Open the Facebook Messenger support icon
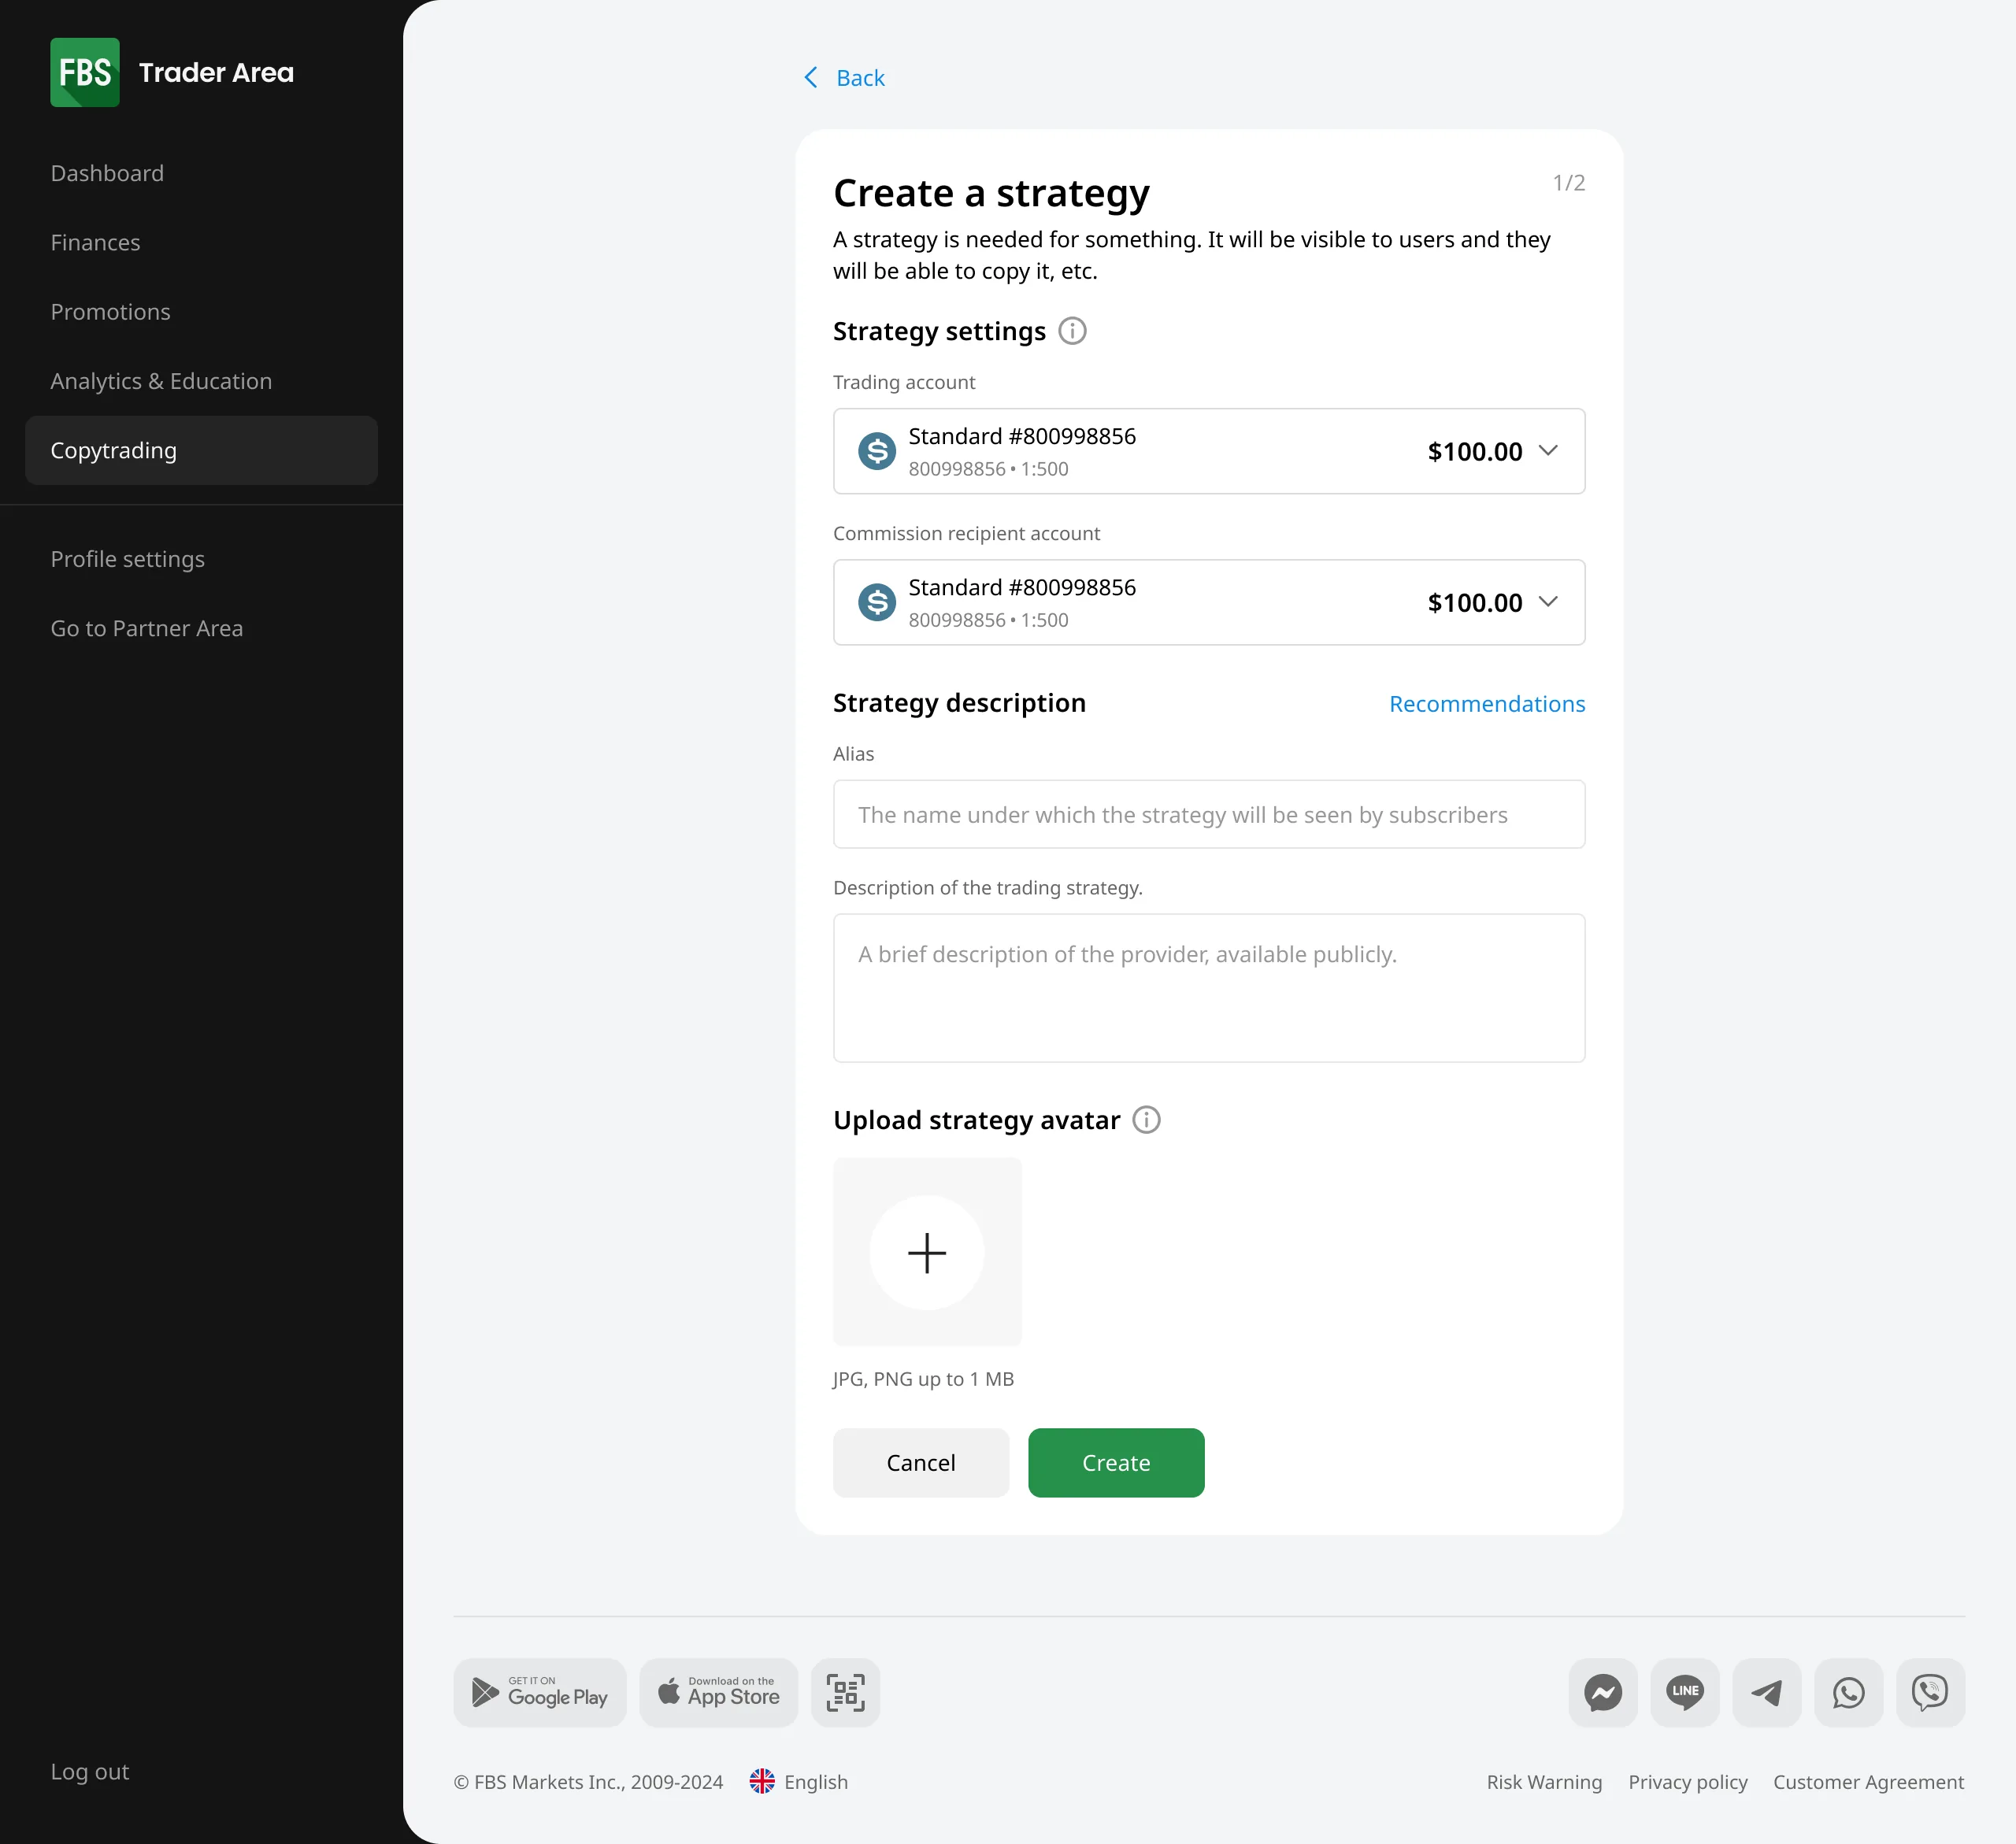 click(x=1602, y=1692)
